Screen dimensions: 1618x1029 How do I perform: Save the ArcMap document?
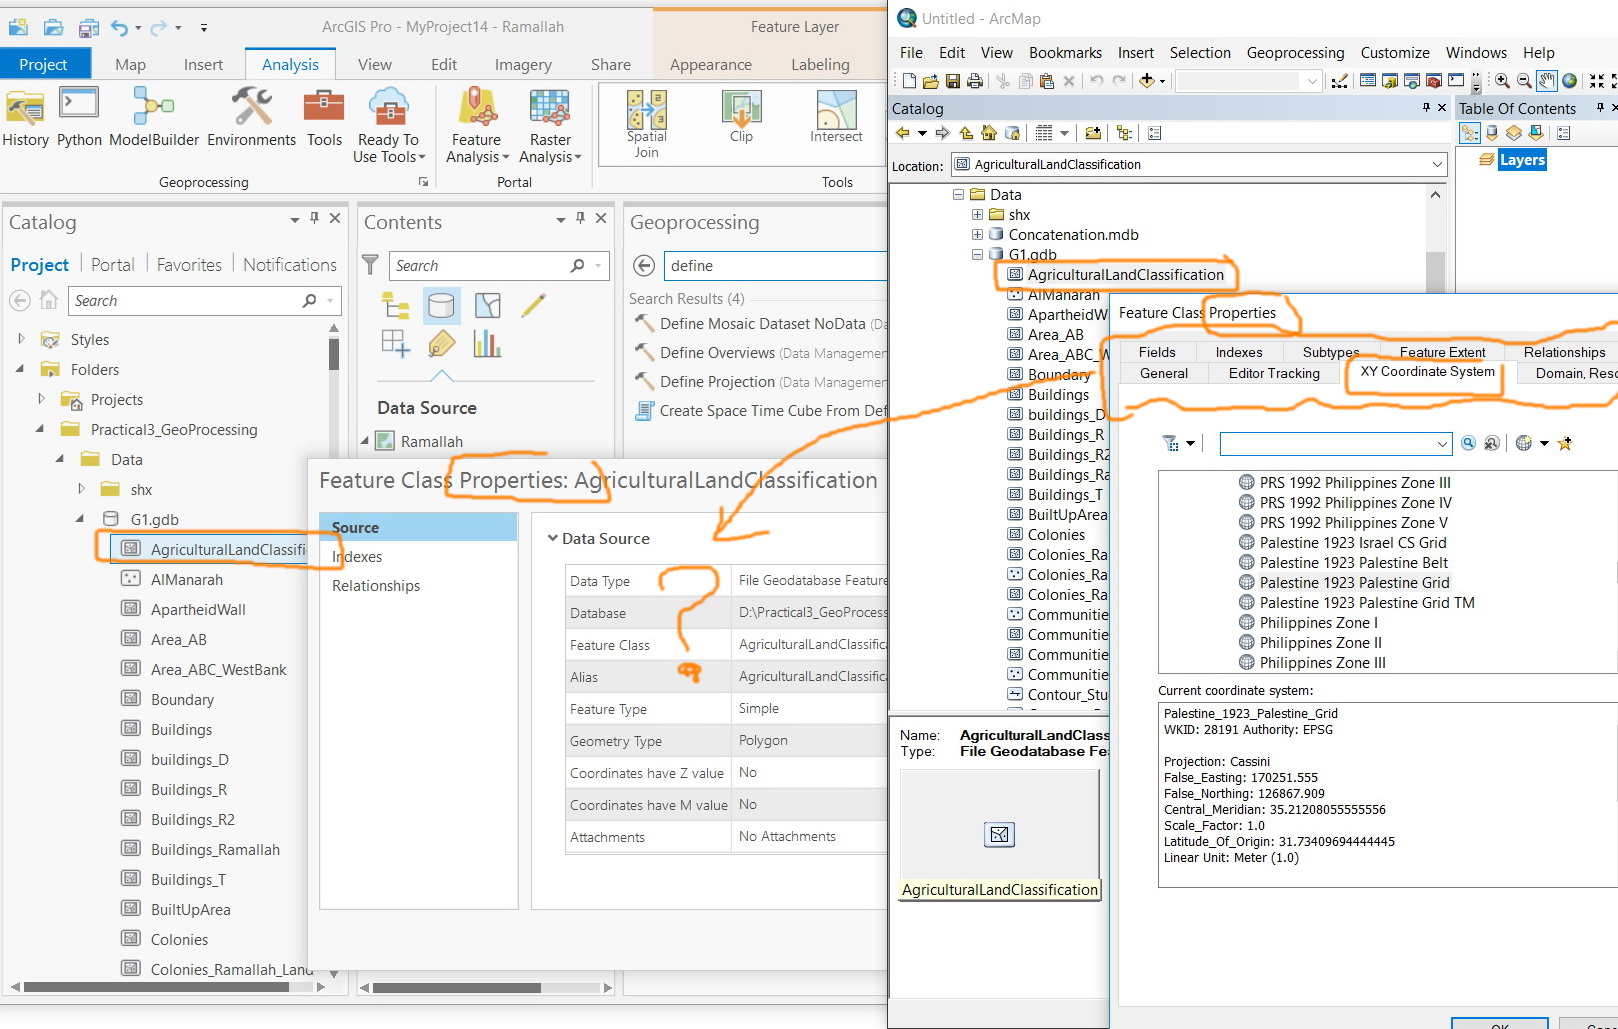(x=952, y=81)
